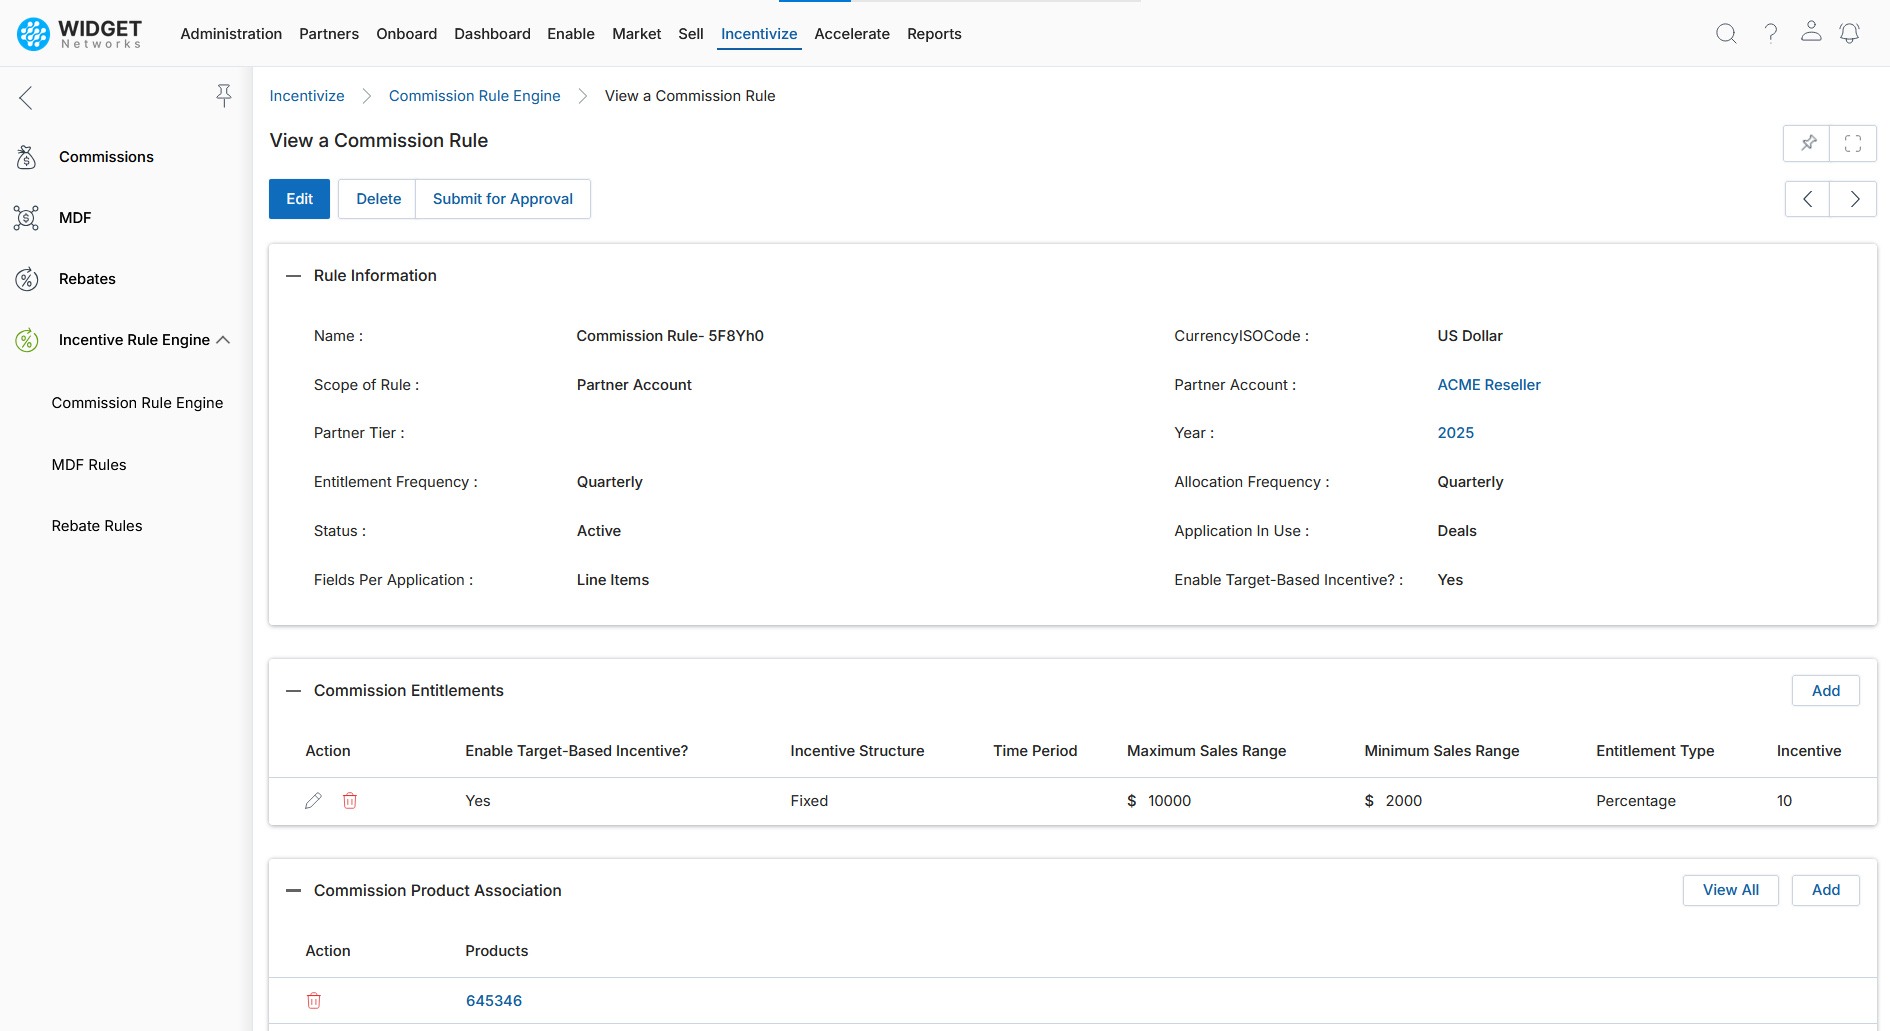The image size is (1890, 1031).
Task: Click the help question mark icon
Action: [1770, 34]
